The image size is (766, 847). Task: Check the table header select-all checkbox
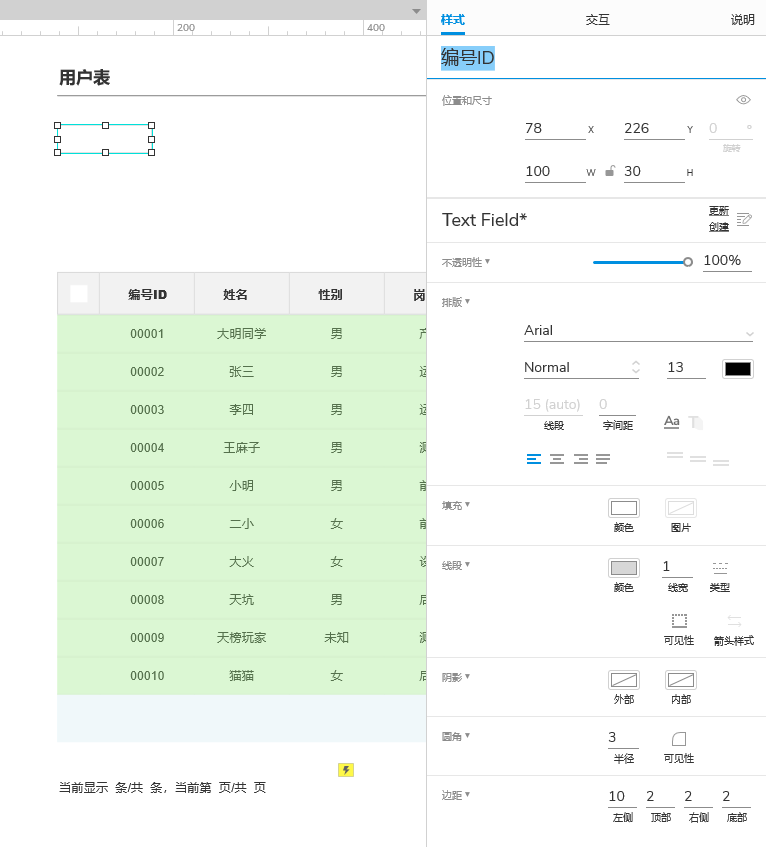[x=79, y=294]
